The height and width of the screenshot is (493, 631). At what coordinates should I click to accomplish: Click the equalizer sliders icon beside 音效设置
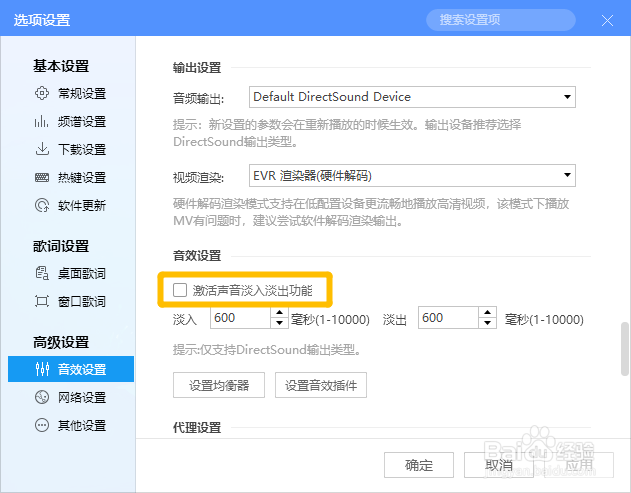(42, 369)
